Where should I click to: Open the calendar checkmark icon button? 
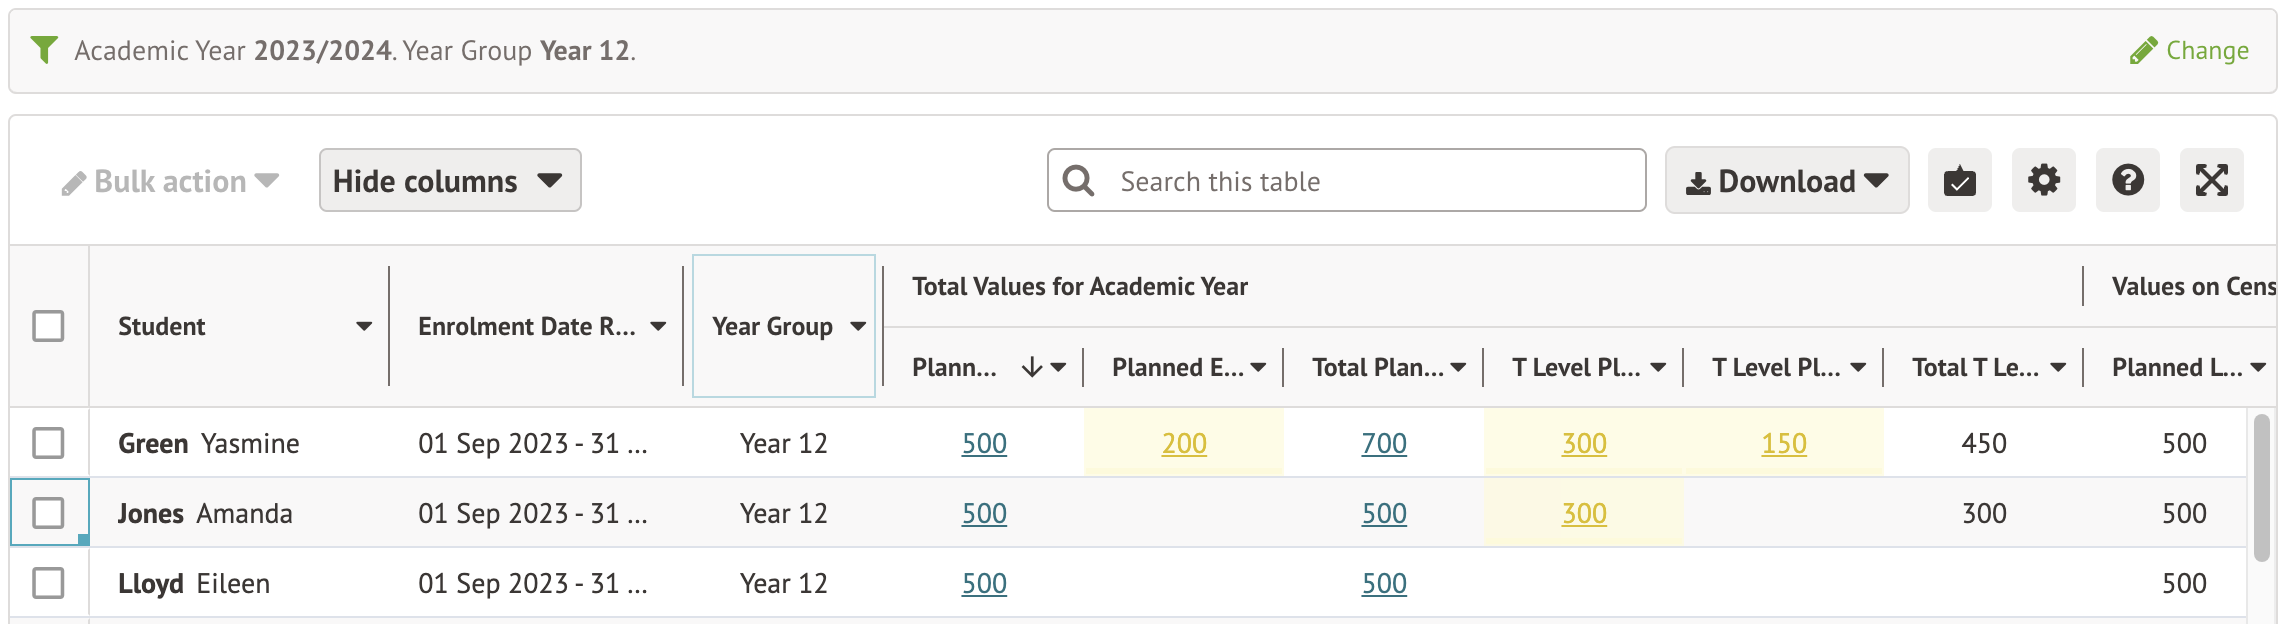[x=1959, y=181]
